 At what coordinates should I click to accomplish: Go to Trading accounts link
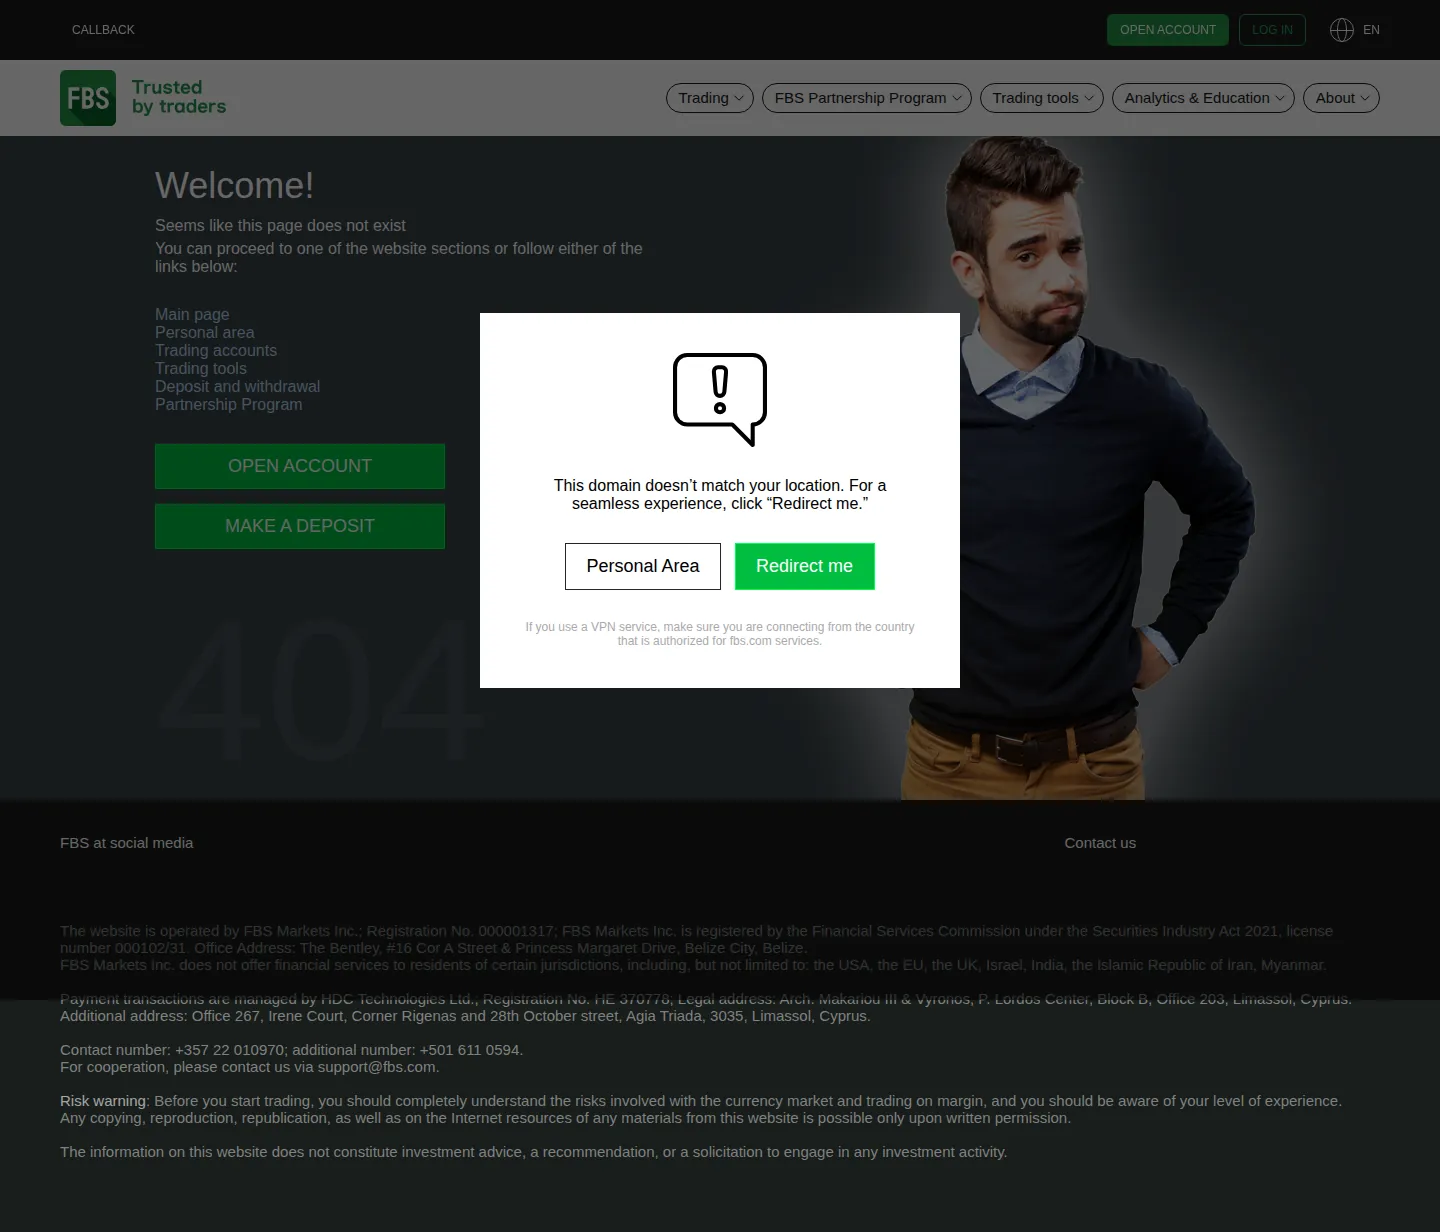pos(216,350)
